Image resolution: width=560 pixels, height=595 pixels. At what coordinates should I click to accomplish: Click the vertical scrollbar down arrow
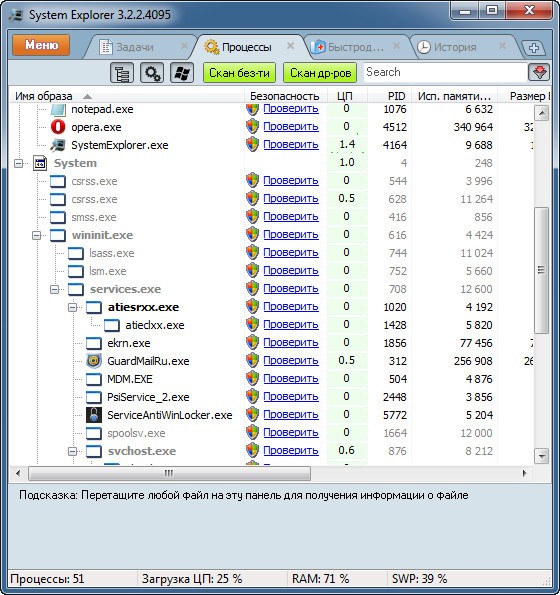542,455
